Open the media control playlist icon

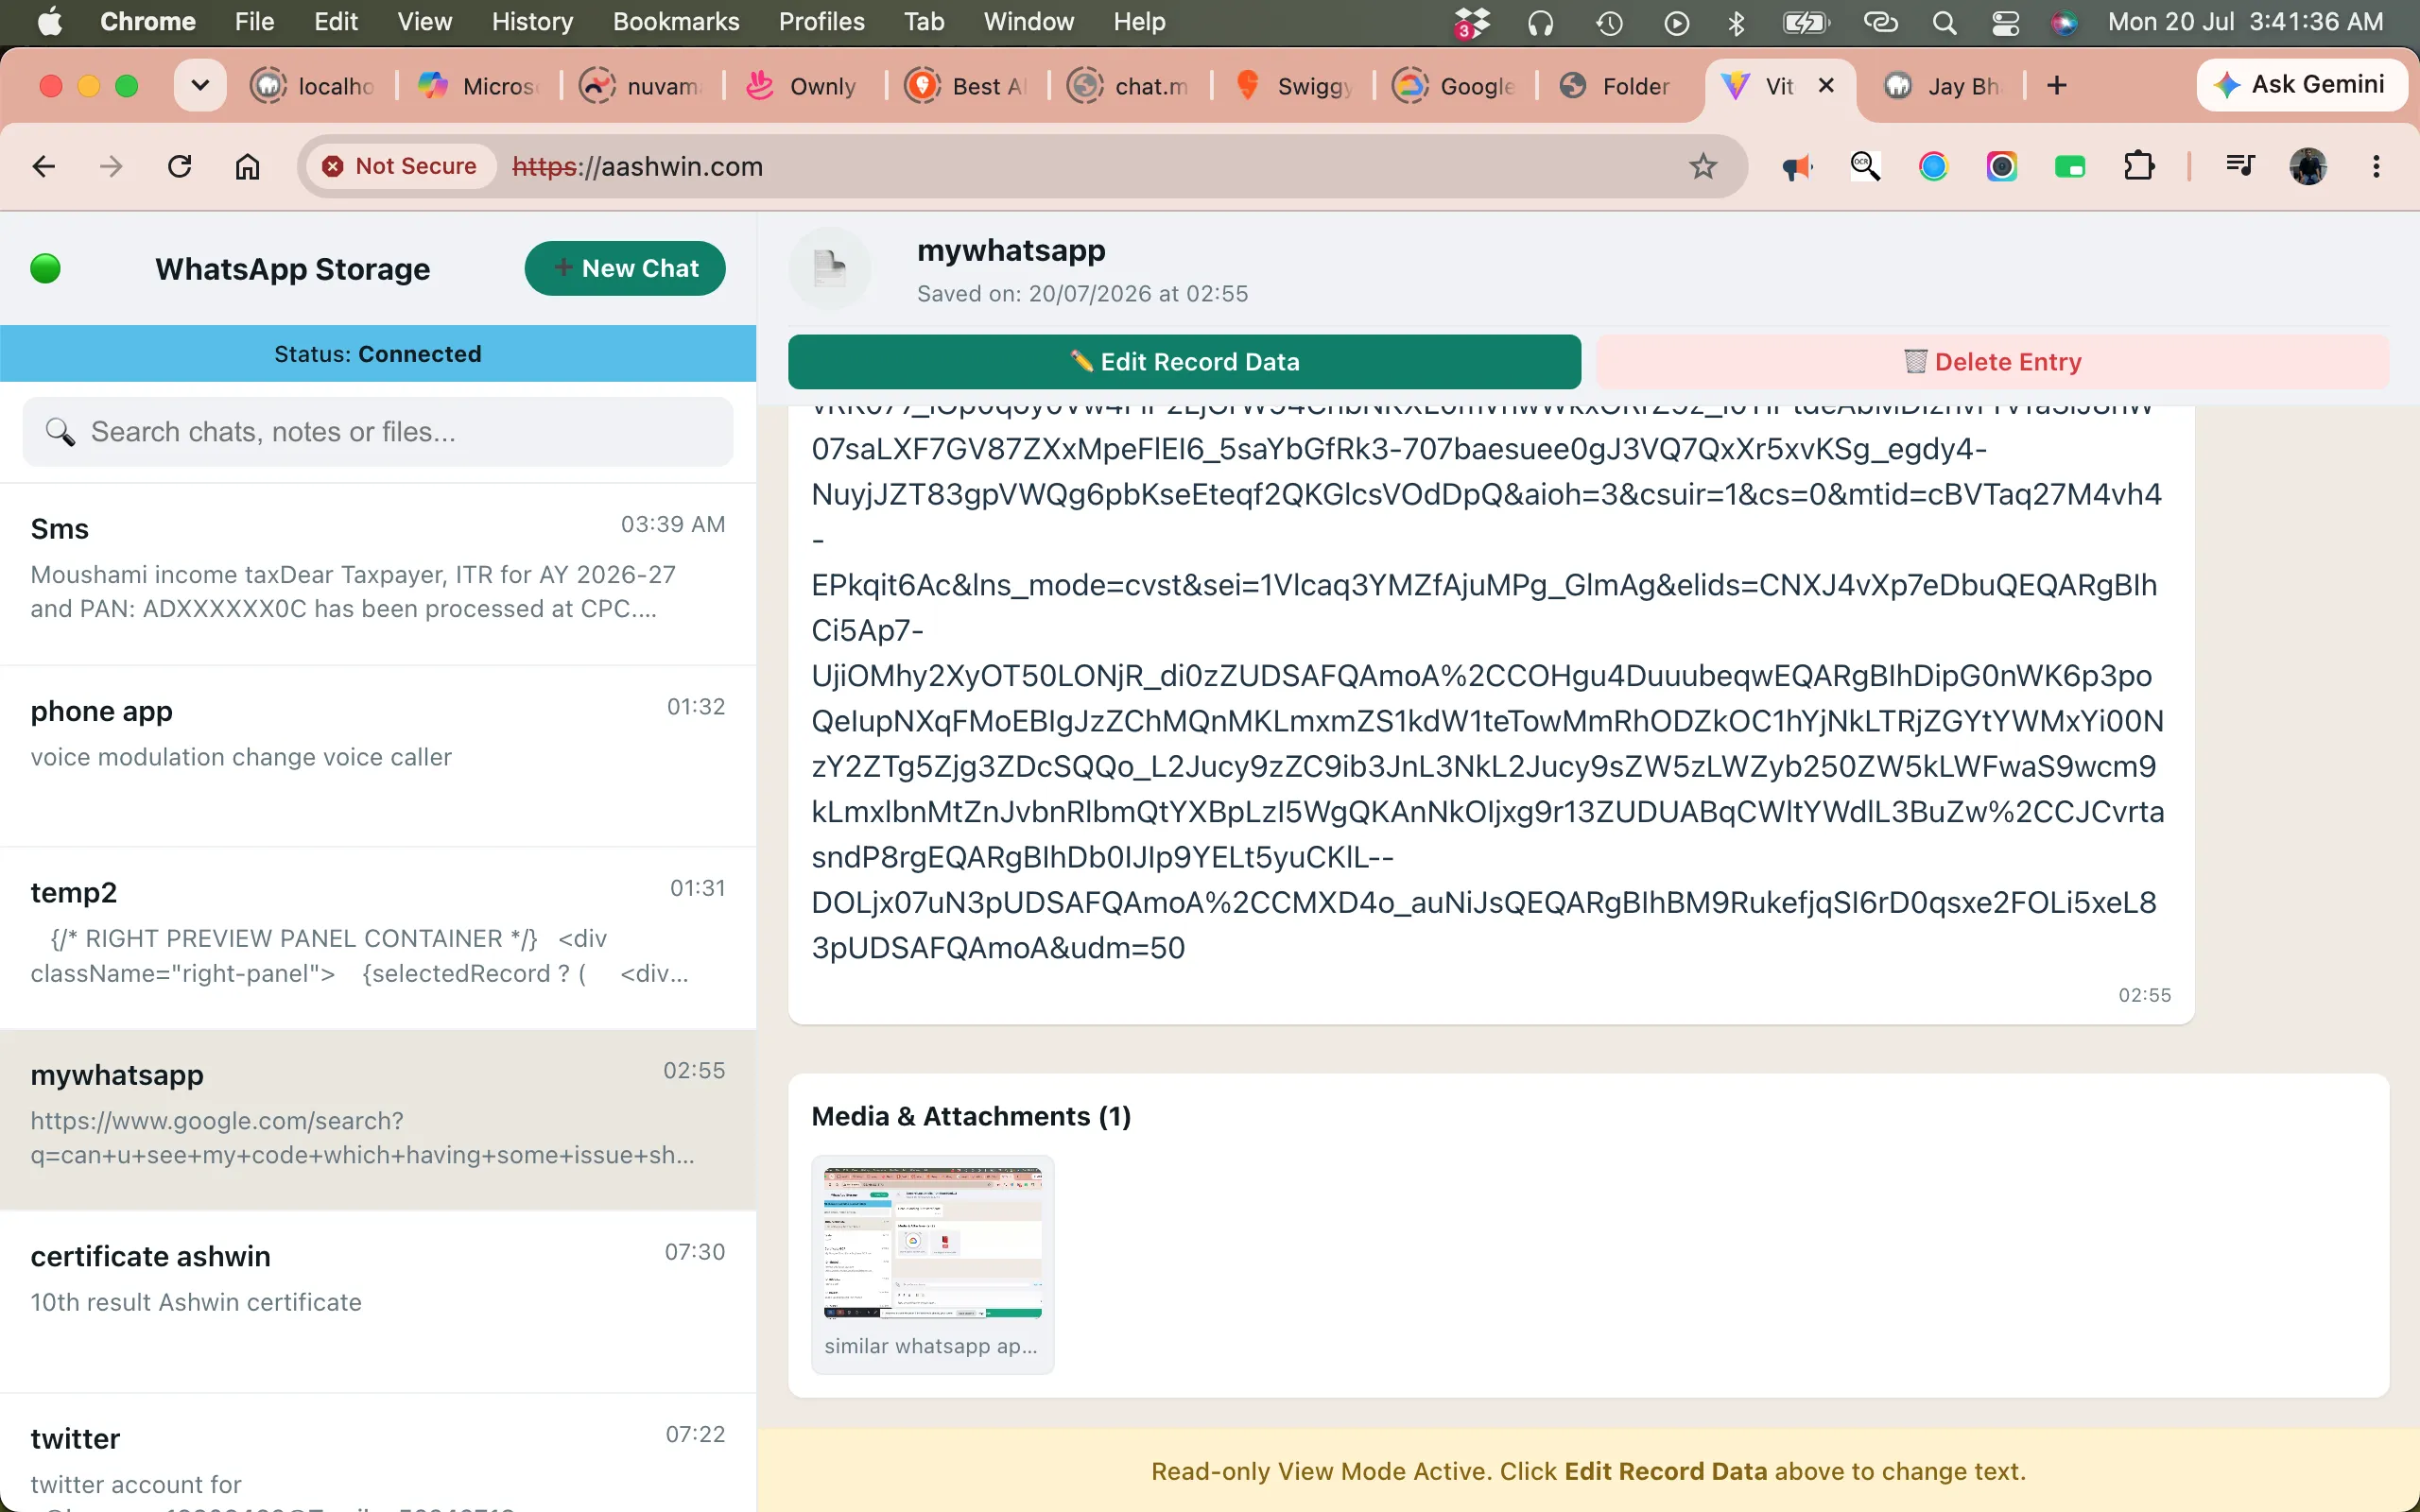tap(2240, 166)
